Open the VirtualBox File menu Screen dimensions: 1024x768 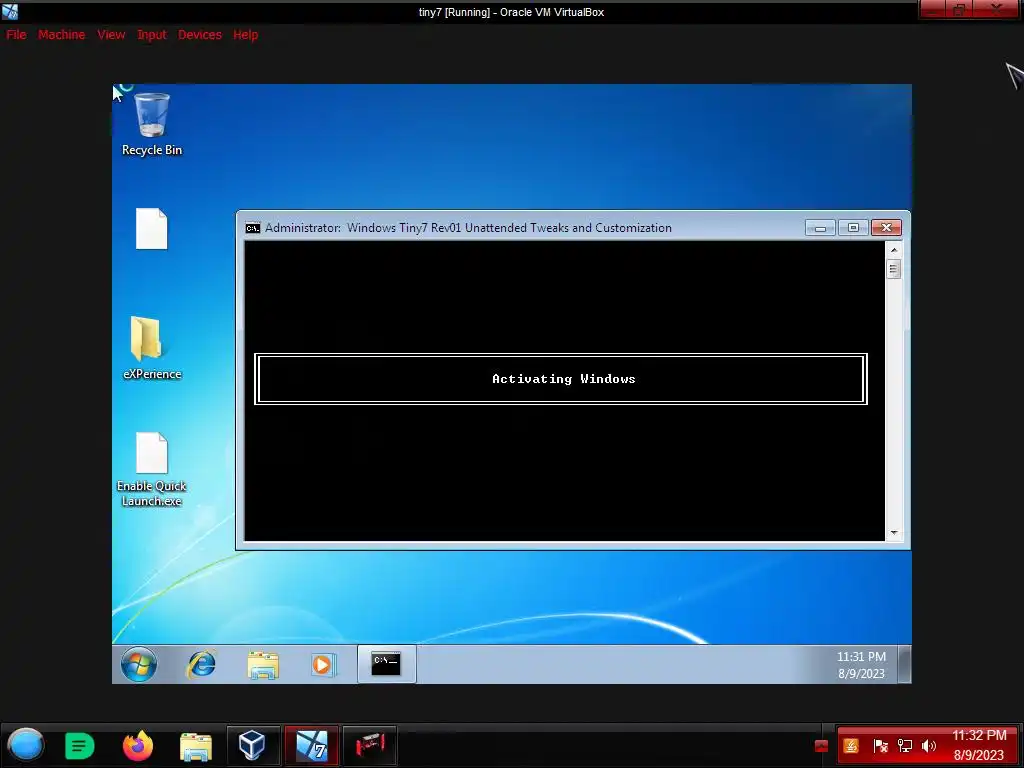tap(16, 35)
